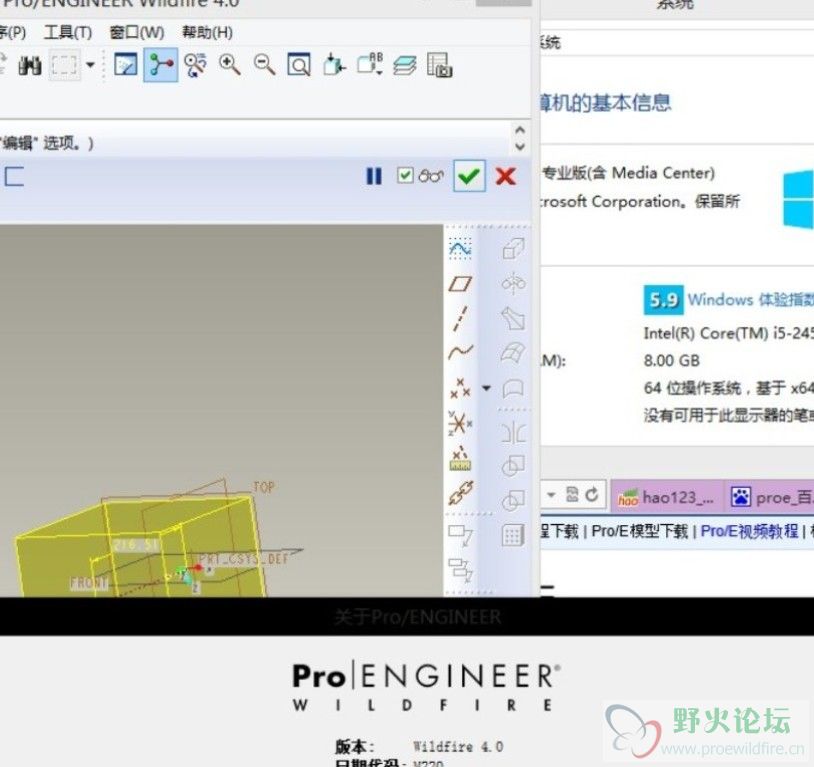Switch to the hao123 browser tab
This screenshot has width=814, height=767.
(x=667, y=497)
